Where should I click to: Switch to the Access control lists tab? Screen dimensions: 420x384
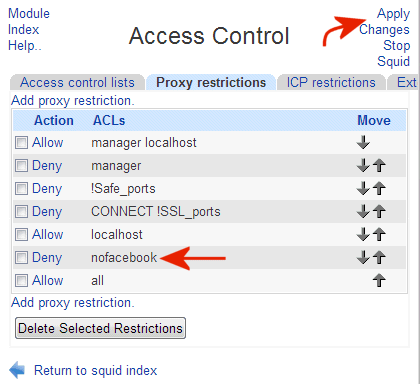77,82
